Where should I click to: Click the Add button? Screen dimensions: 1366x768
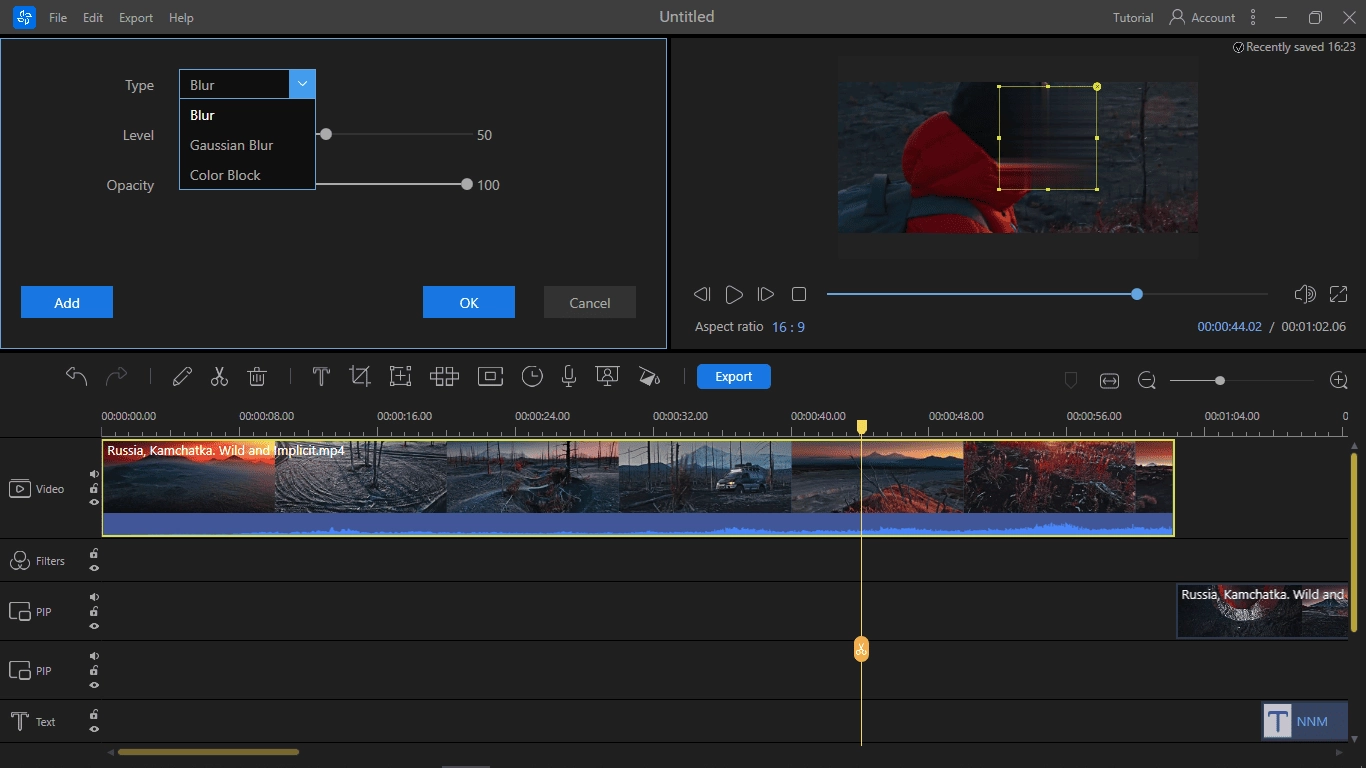[67, 302]
